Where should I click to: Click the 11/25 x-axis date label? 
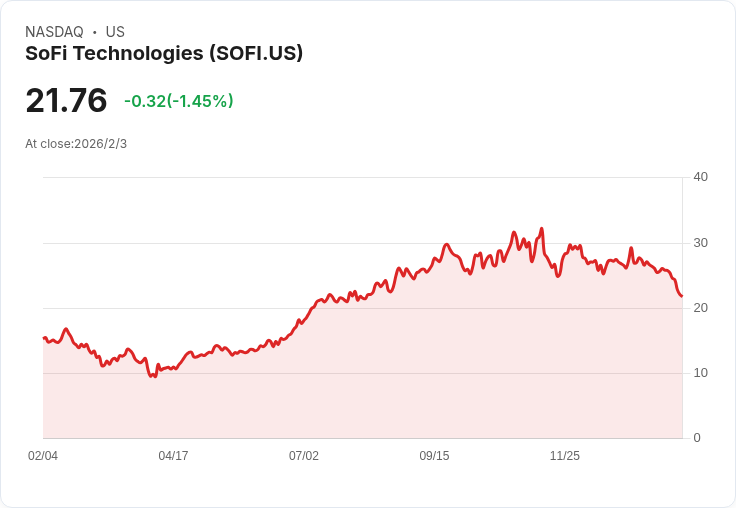click(x=565, y=456)
